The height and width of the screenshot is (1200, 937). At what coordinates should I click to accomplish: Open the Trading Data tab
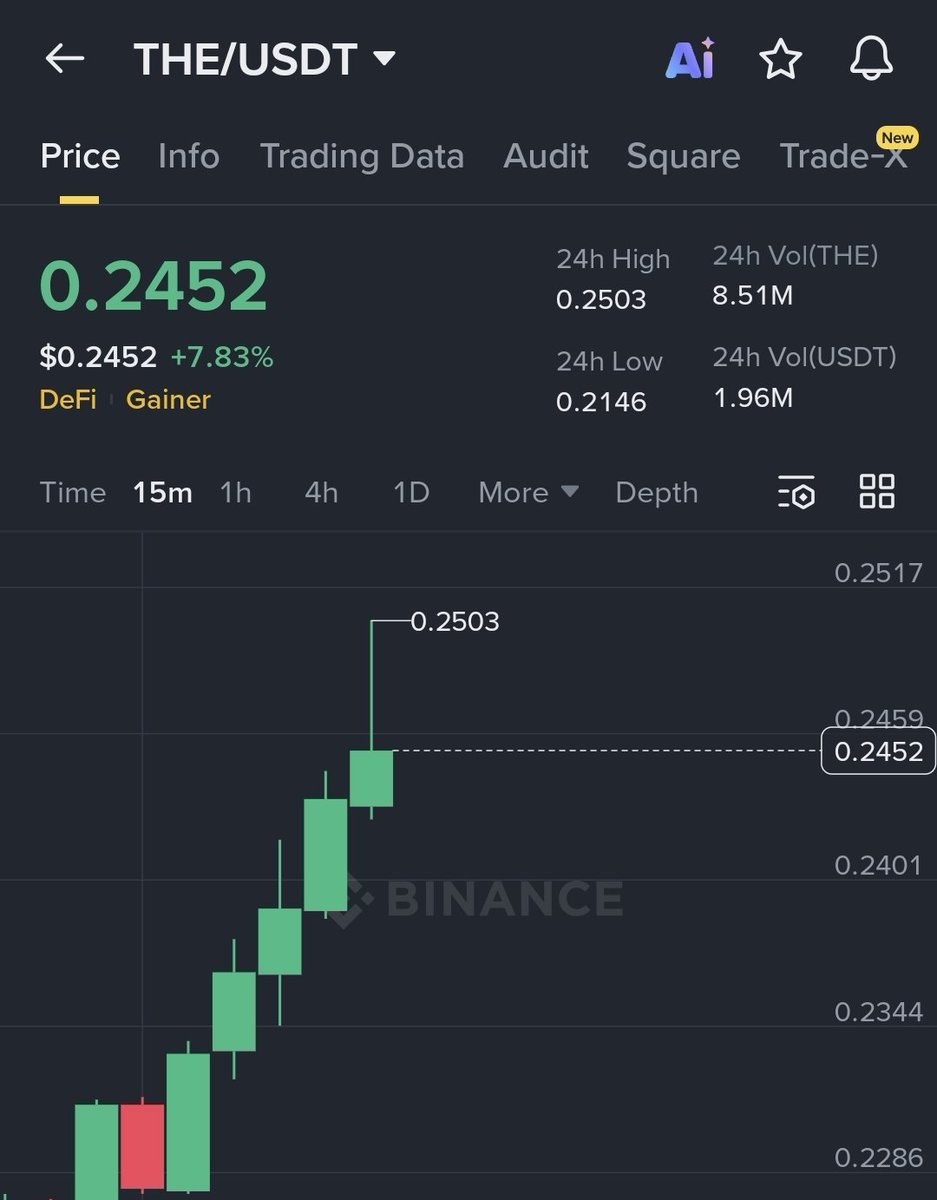pyautogui.click(x=362, y=156)
